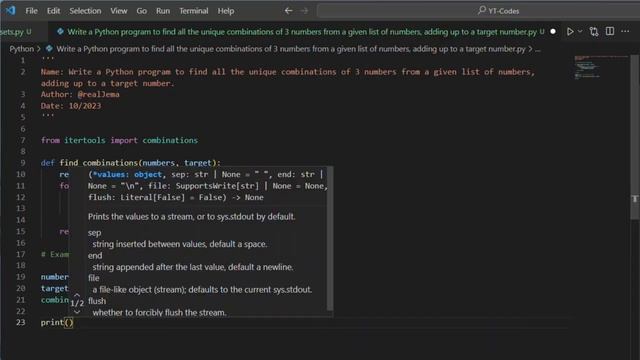Viewport: 640px width, 360px height.
Task: Click the signature help popup scrollbar
Action: 330,238
